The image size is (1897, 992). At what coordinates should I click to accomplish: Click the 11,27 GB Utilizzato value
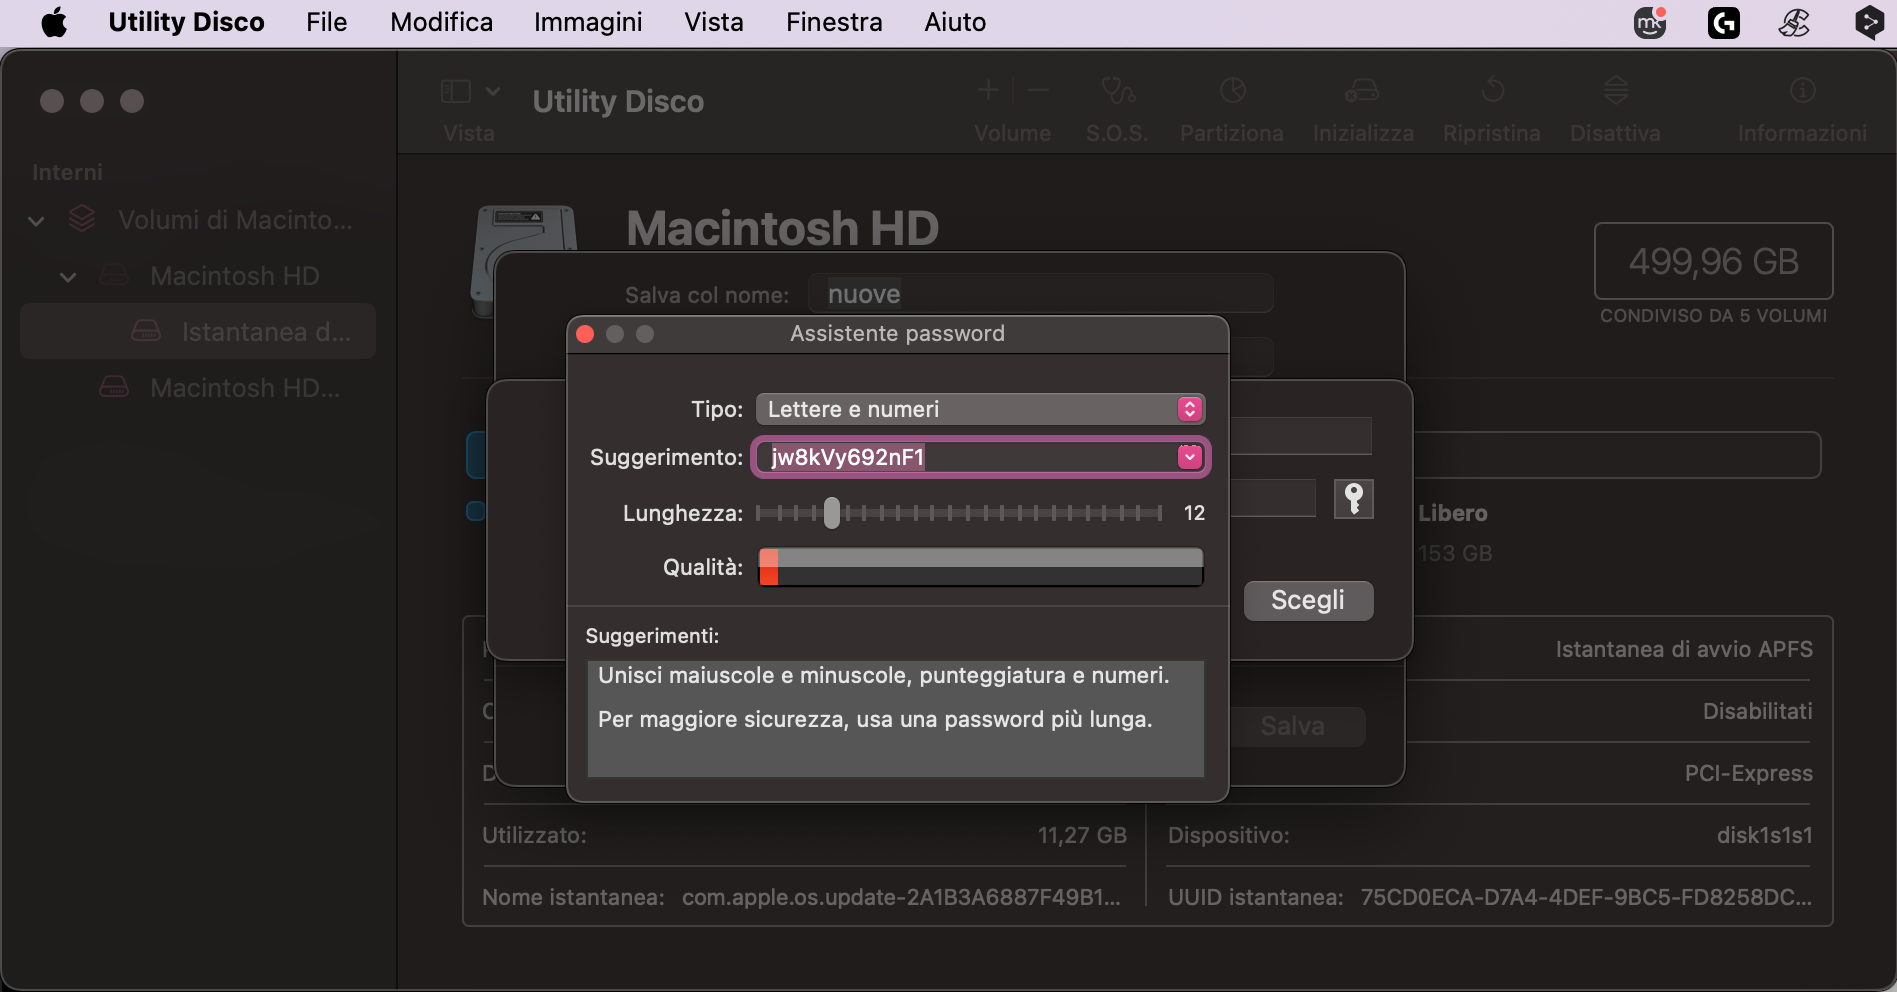(x=1082, y=835)
